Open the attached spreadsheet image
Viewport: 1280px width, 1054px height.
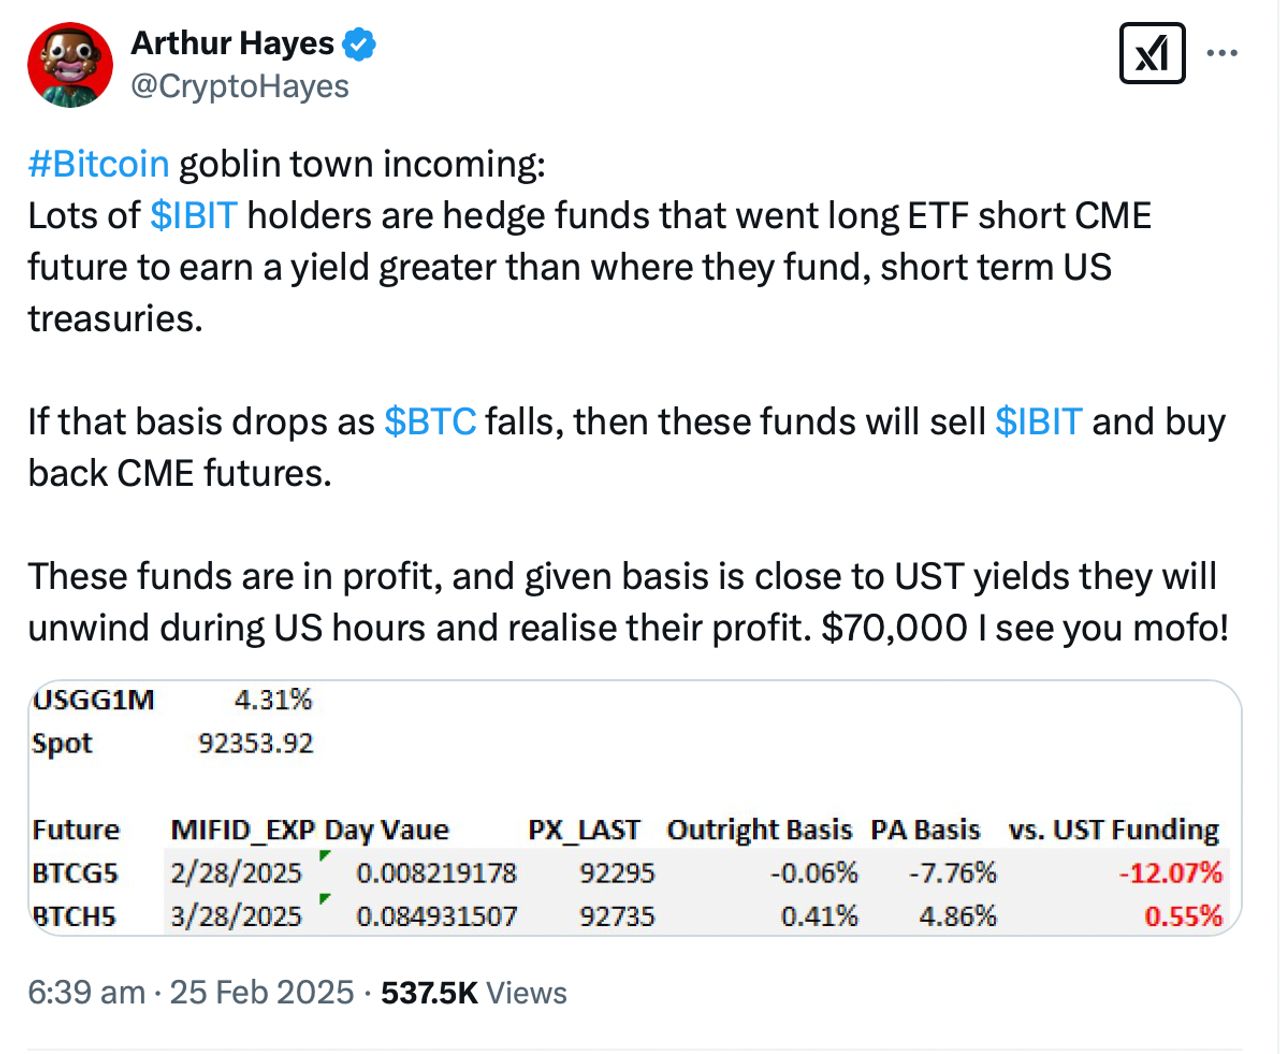(x=635, y=808)
